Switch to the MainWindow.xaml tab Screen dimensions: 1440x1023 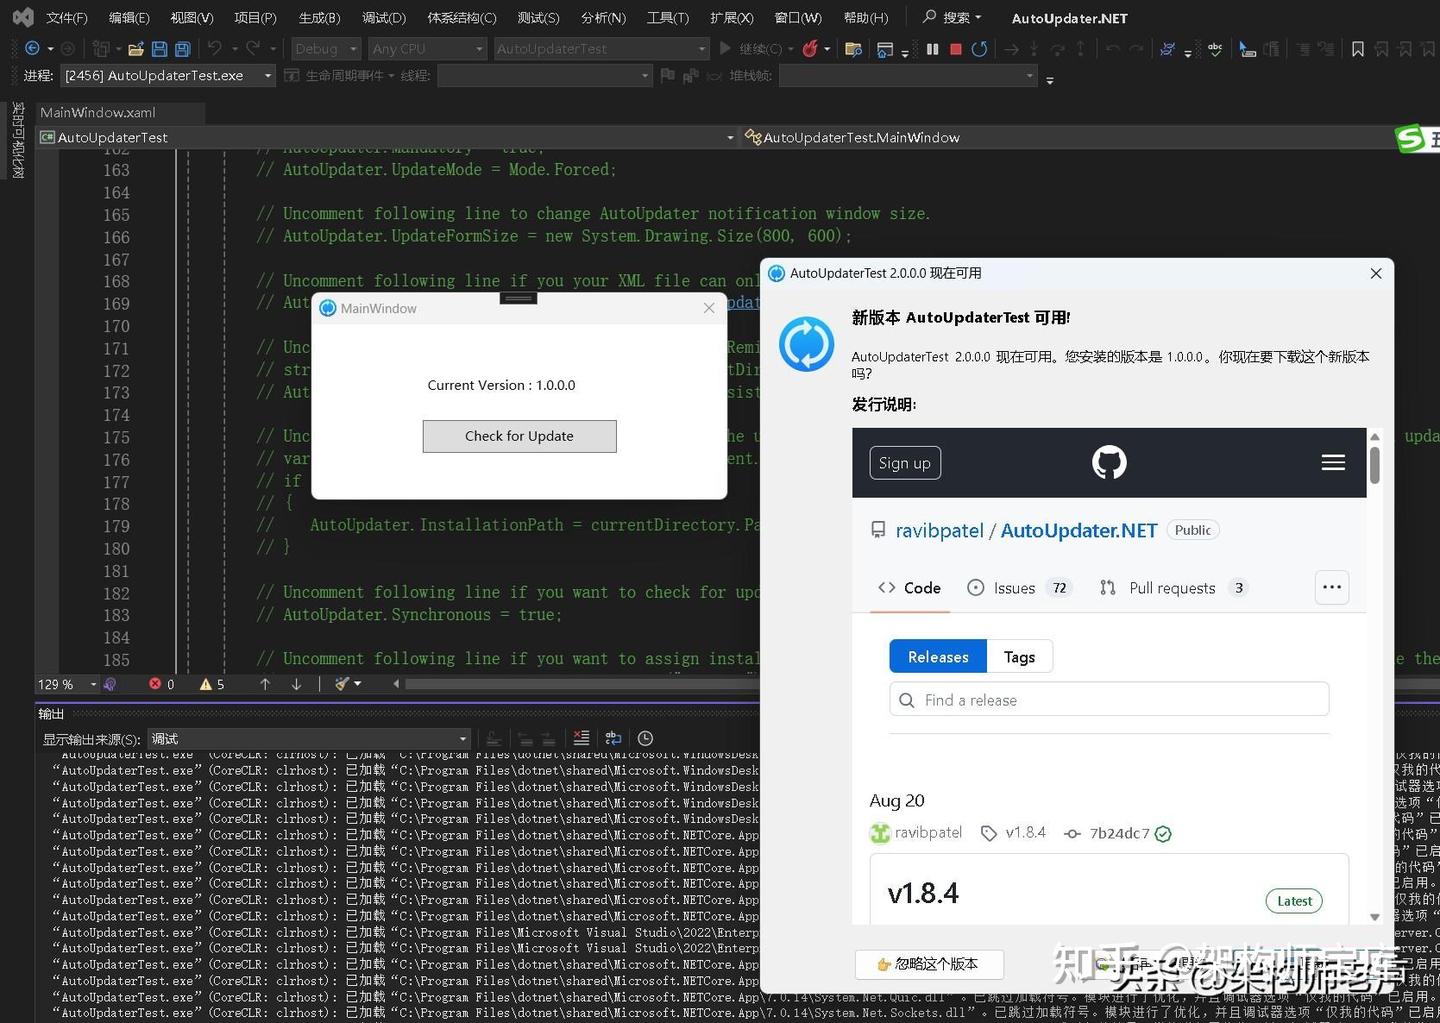[96, 112]
